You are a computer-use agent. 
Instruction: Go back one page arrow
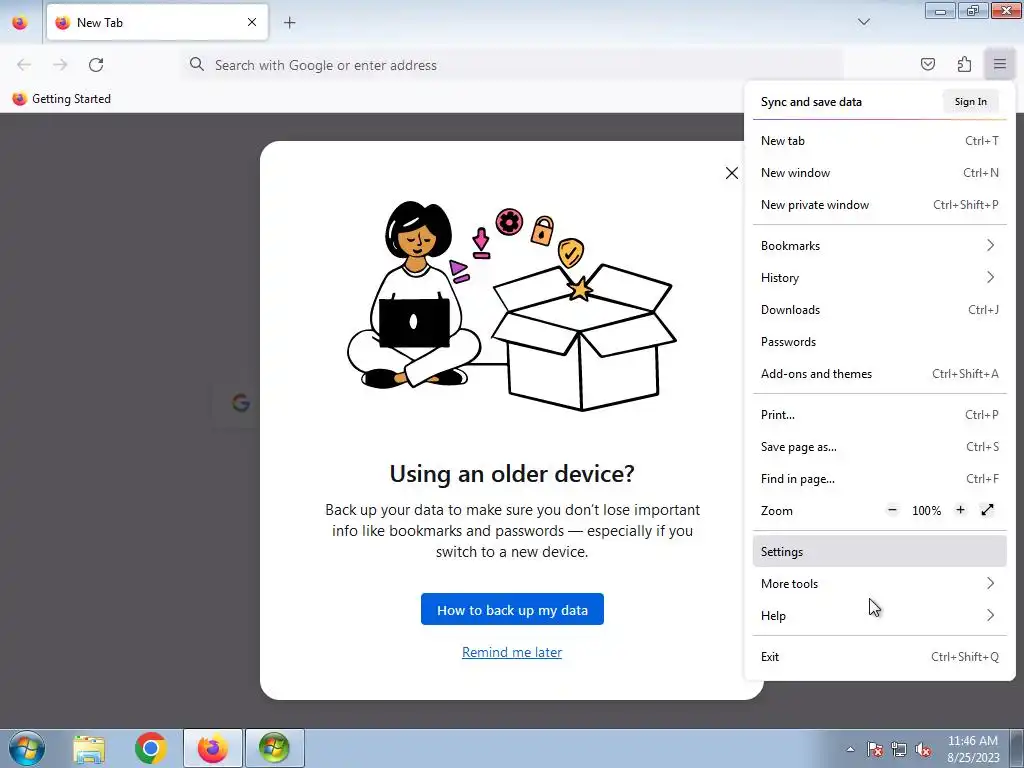point(24,65)
